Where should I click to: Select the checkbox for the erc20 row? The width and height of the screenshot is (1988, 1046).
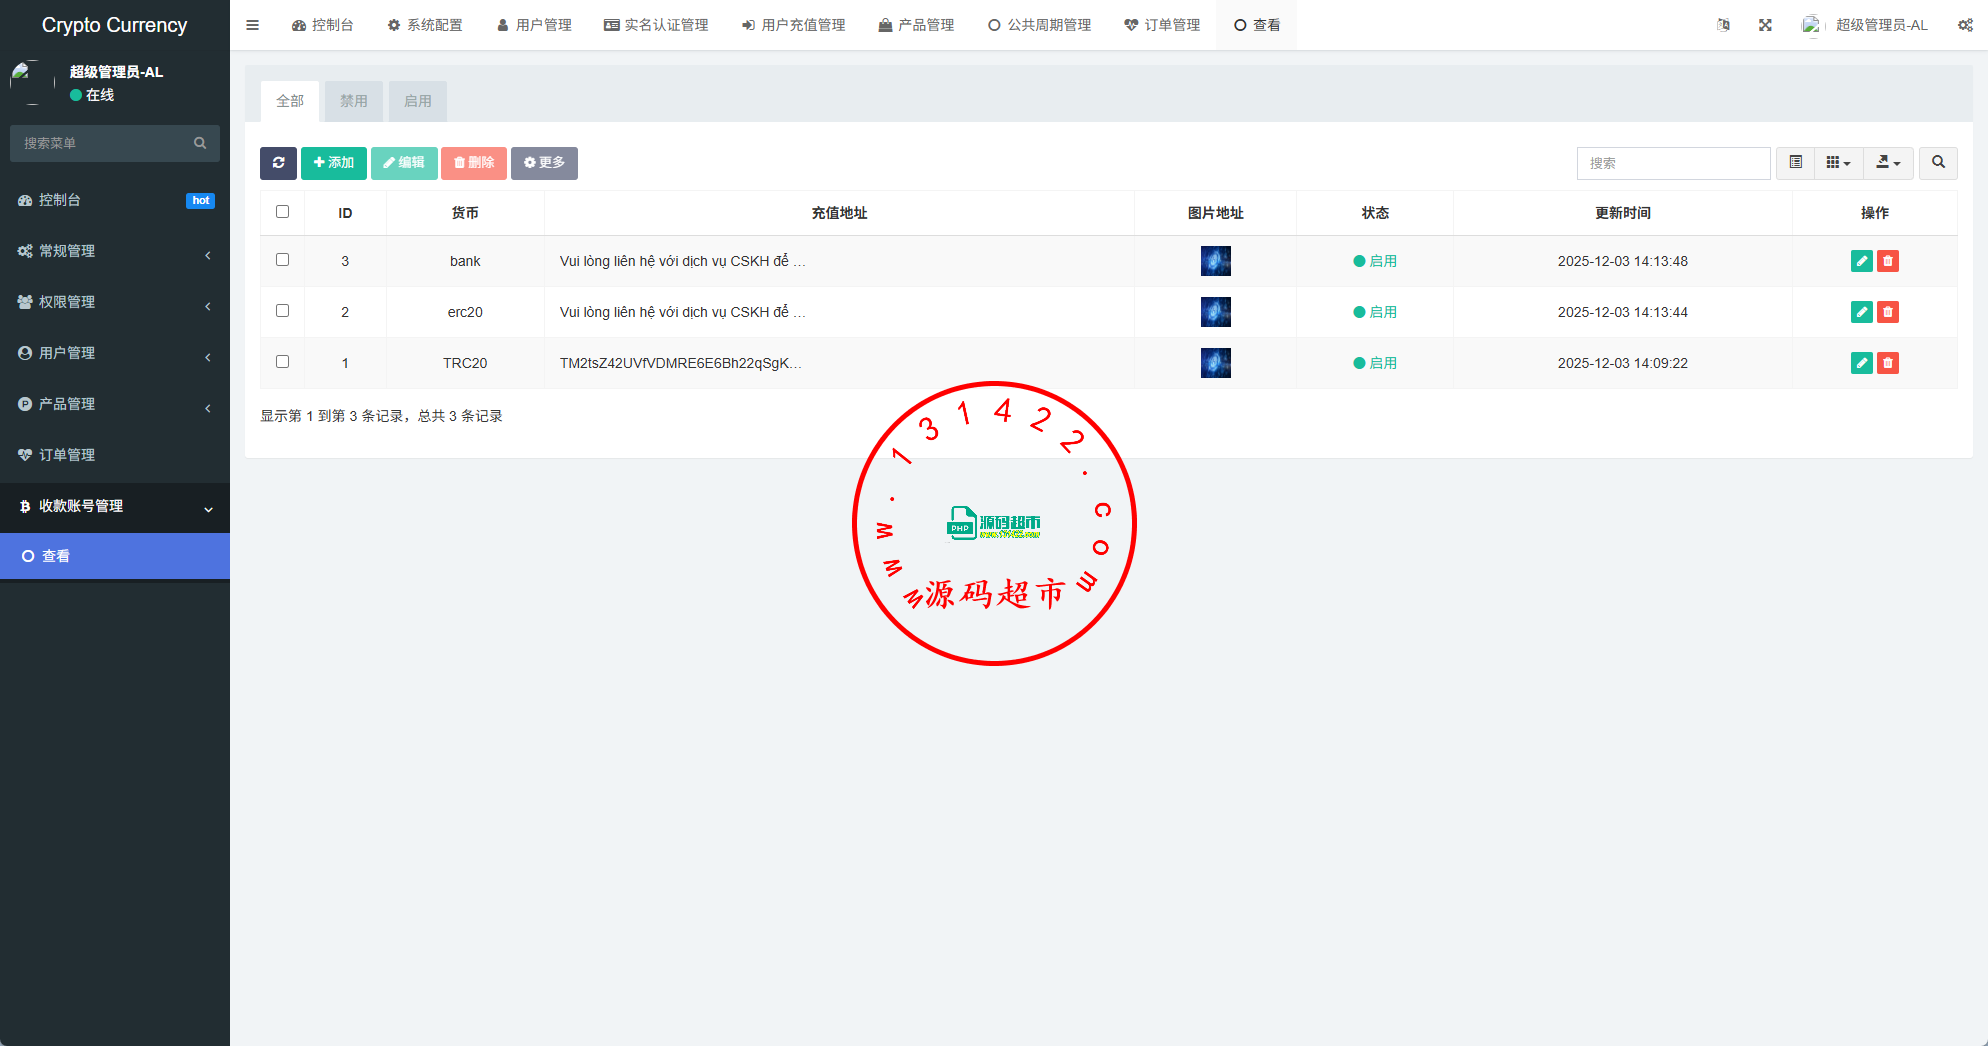click(282, 311)
